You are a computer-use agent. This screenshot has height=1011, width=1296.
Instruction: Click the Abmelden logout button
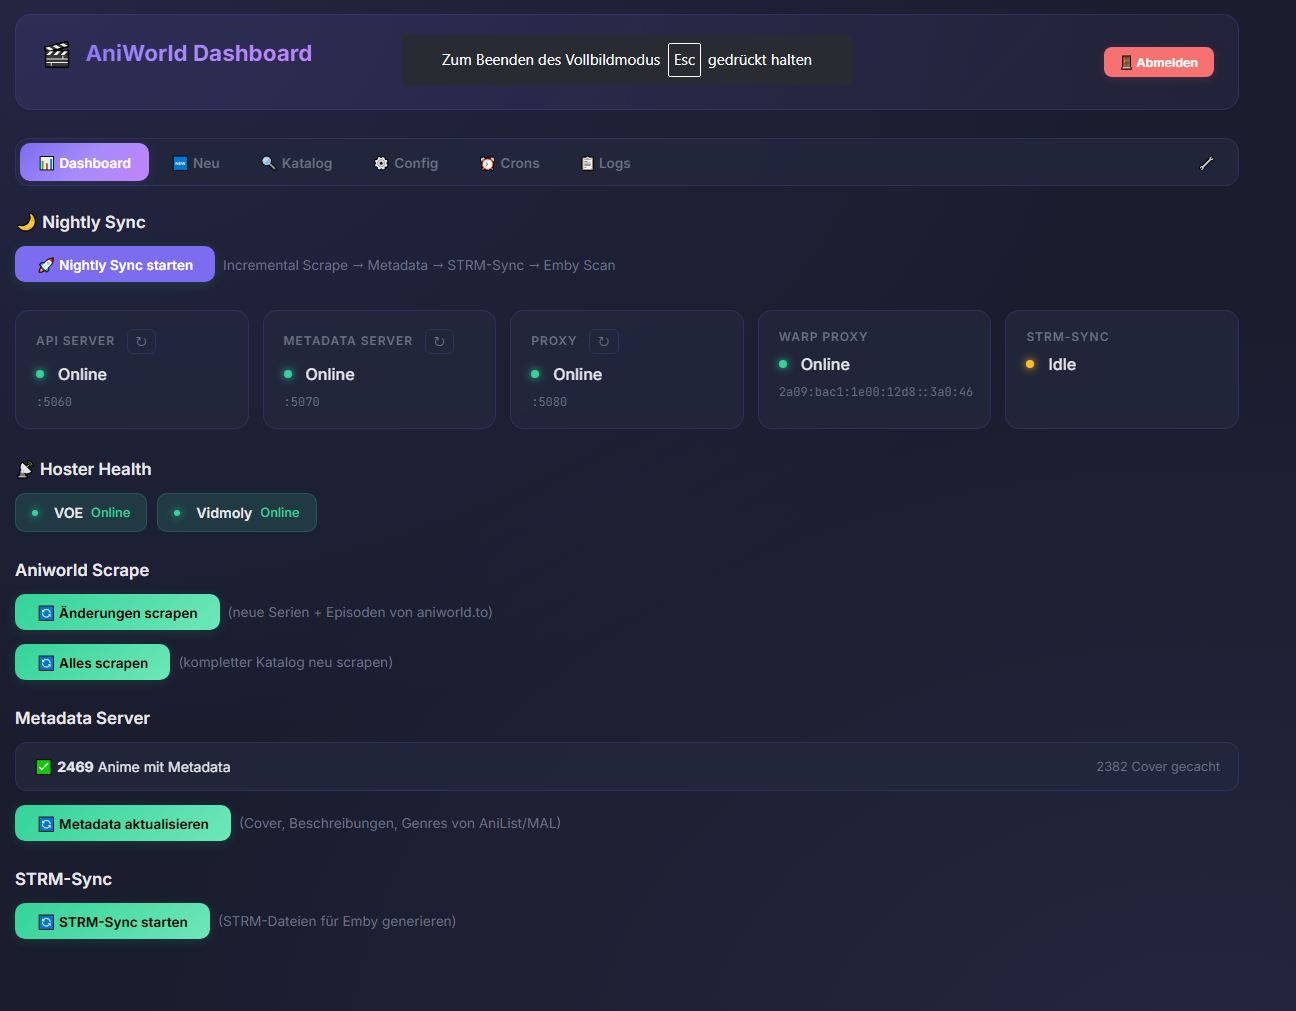(x=1158, y=62)
